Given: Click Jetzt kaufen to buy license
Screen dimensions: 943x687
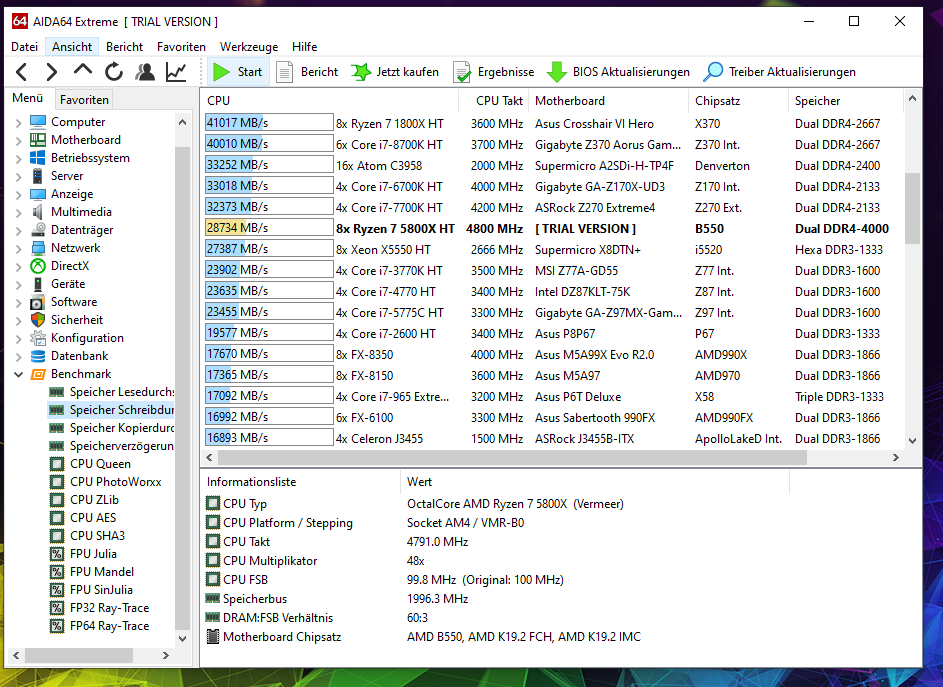Looking at the screenshot, I should point(395,72).
